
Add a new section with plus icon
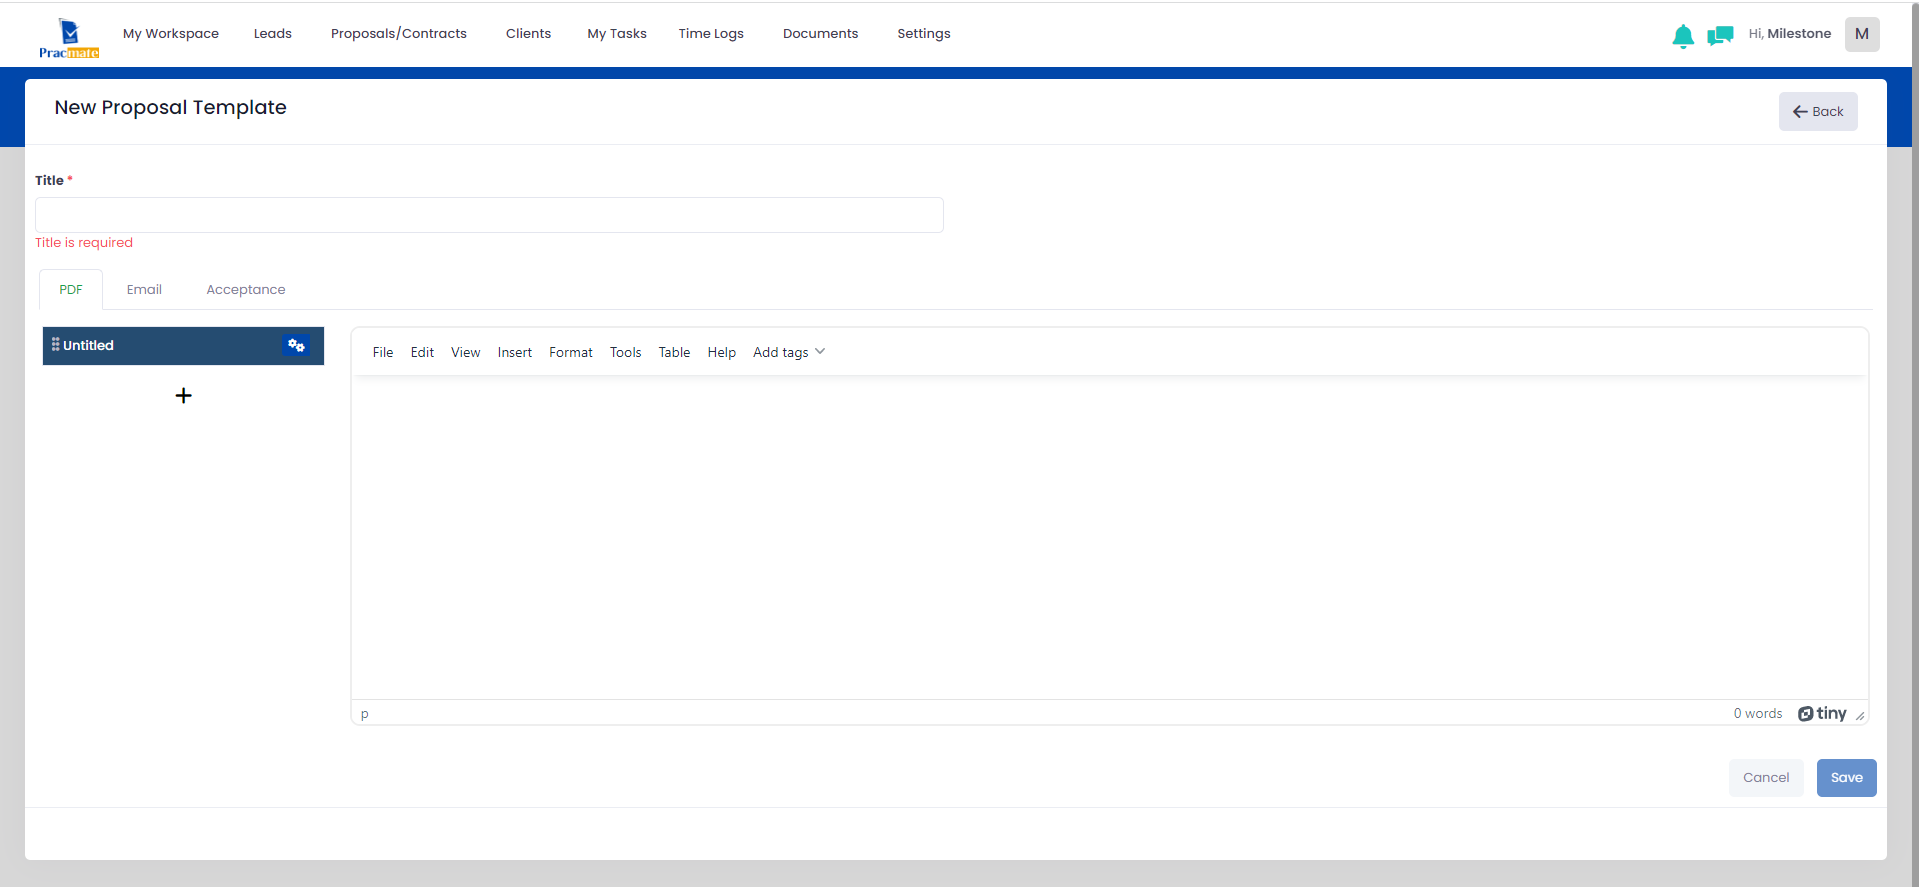[183, 395]
